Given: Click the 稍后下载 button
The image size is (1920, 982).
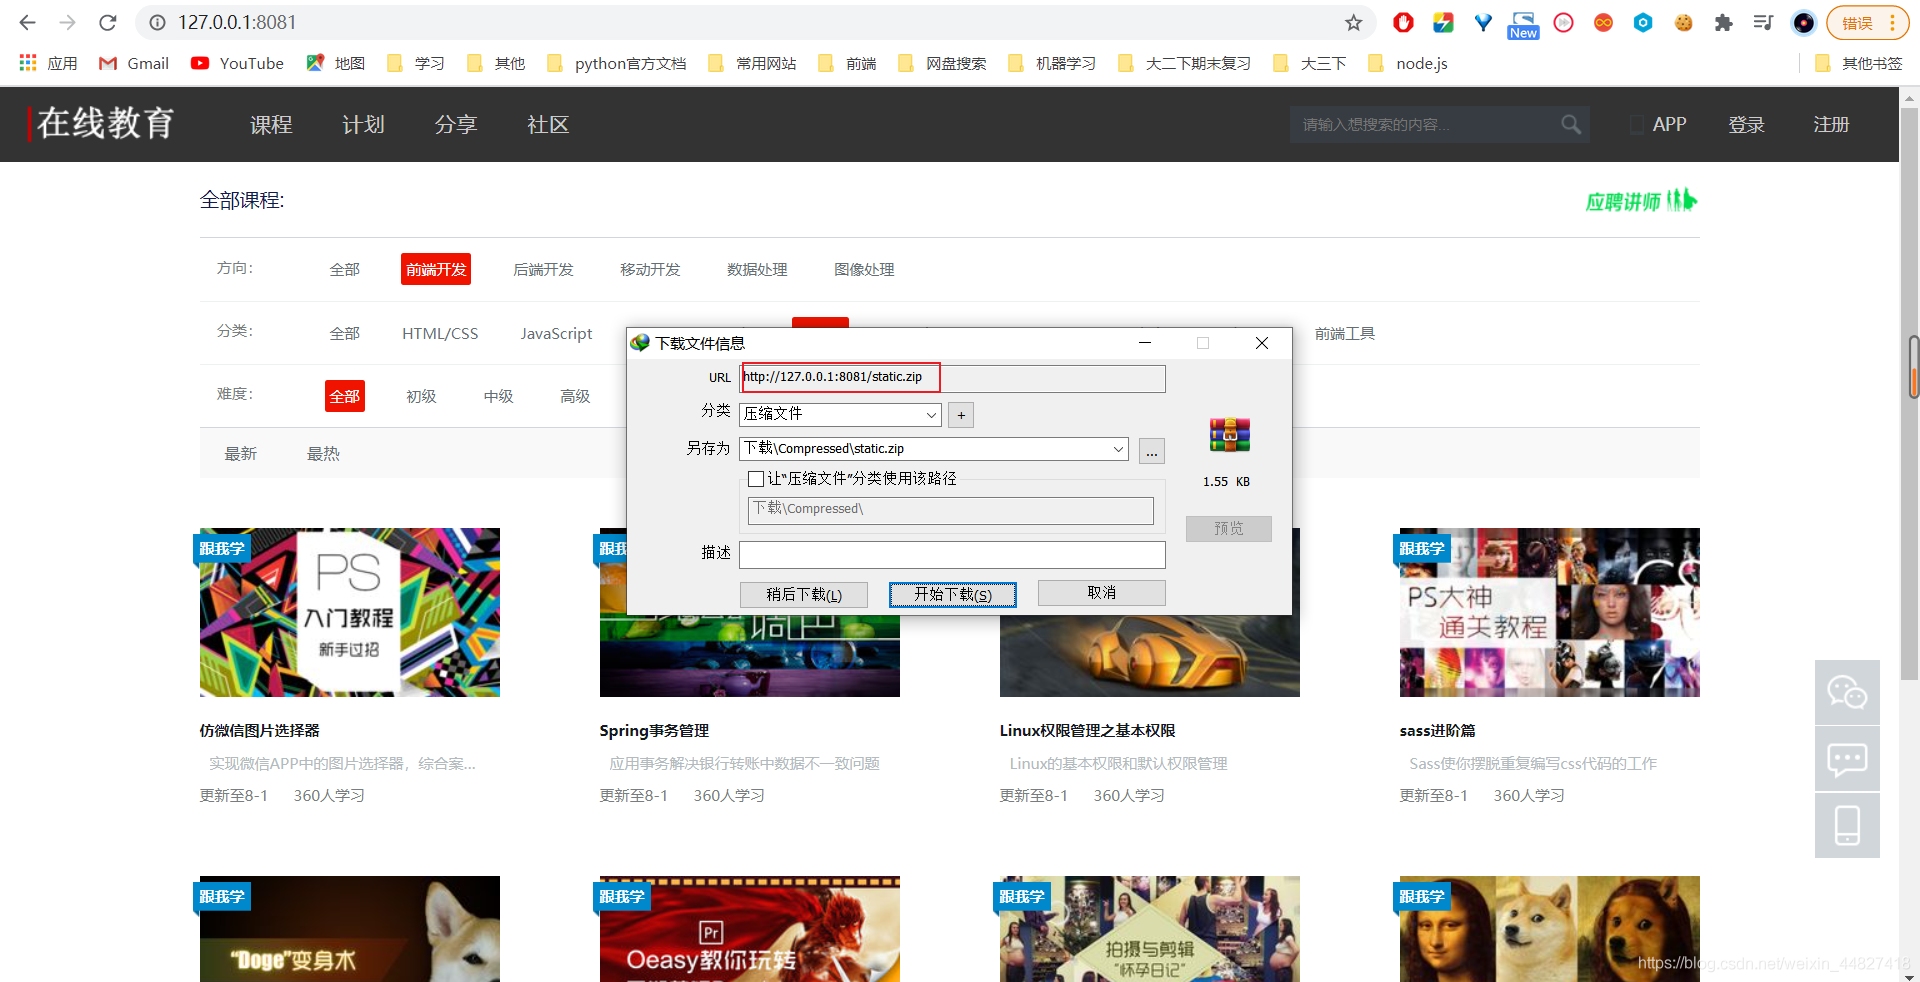Looking at the screenshot, I should click(804, 594).
